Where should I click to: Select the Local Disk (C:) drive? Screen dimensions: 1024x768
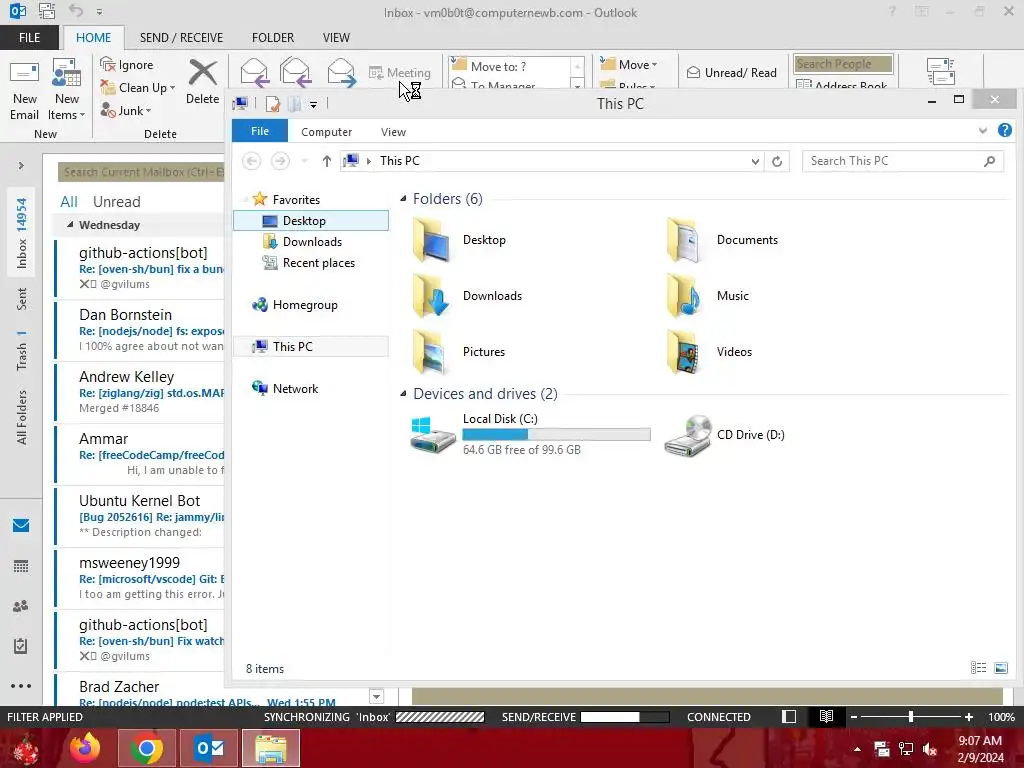pyautogui.click(x=530, y=434)
